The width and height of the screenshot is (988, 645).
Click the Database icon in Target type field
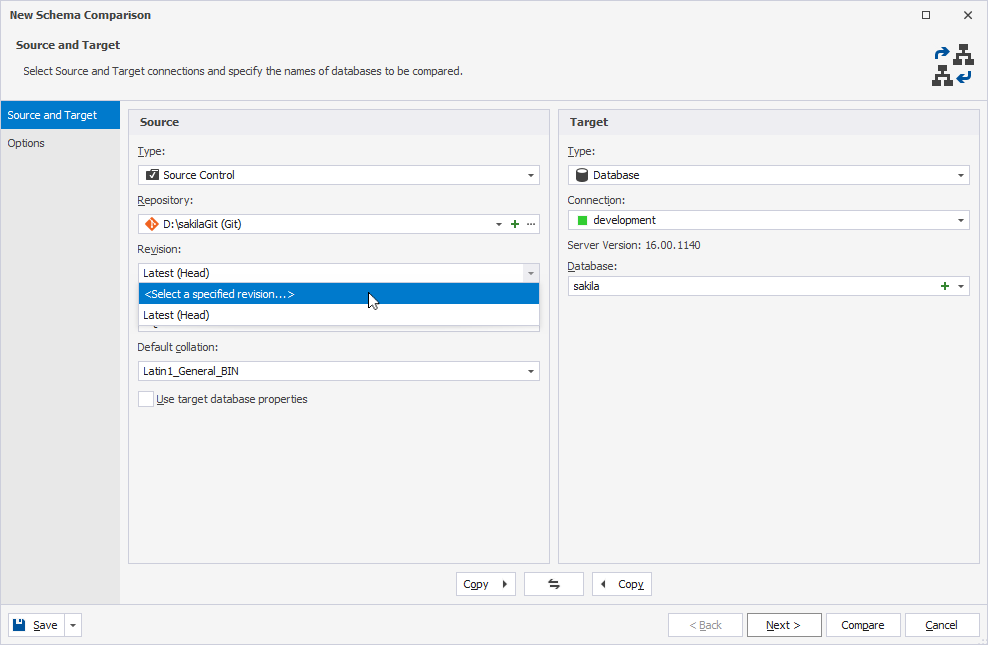[582, 175]
